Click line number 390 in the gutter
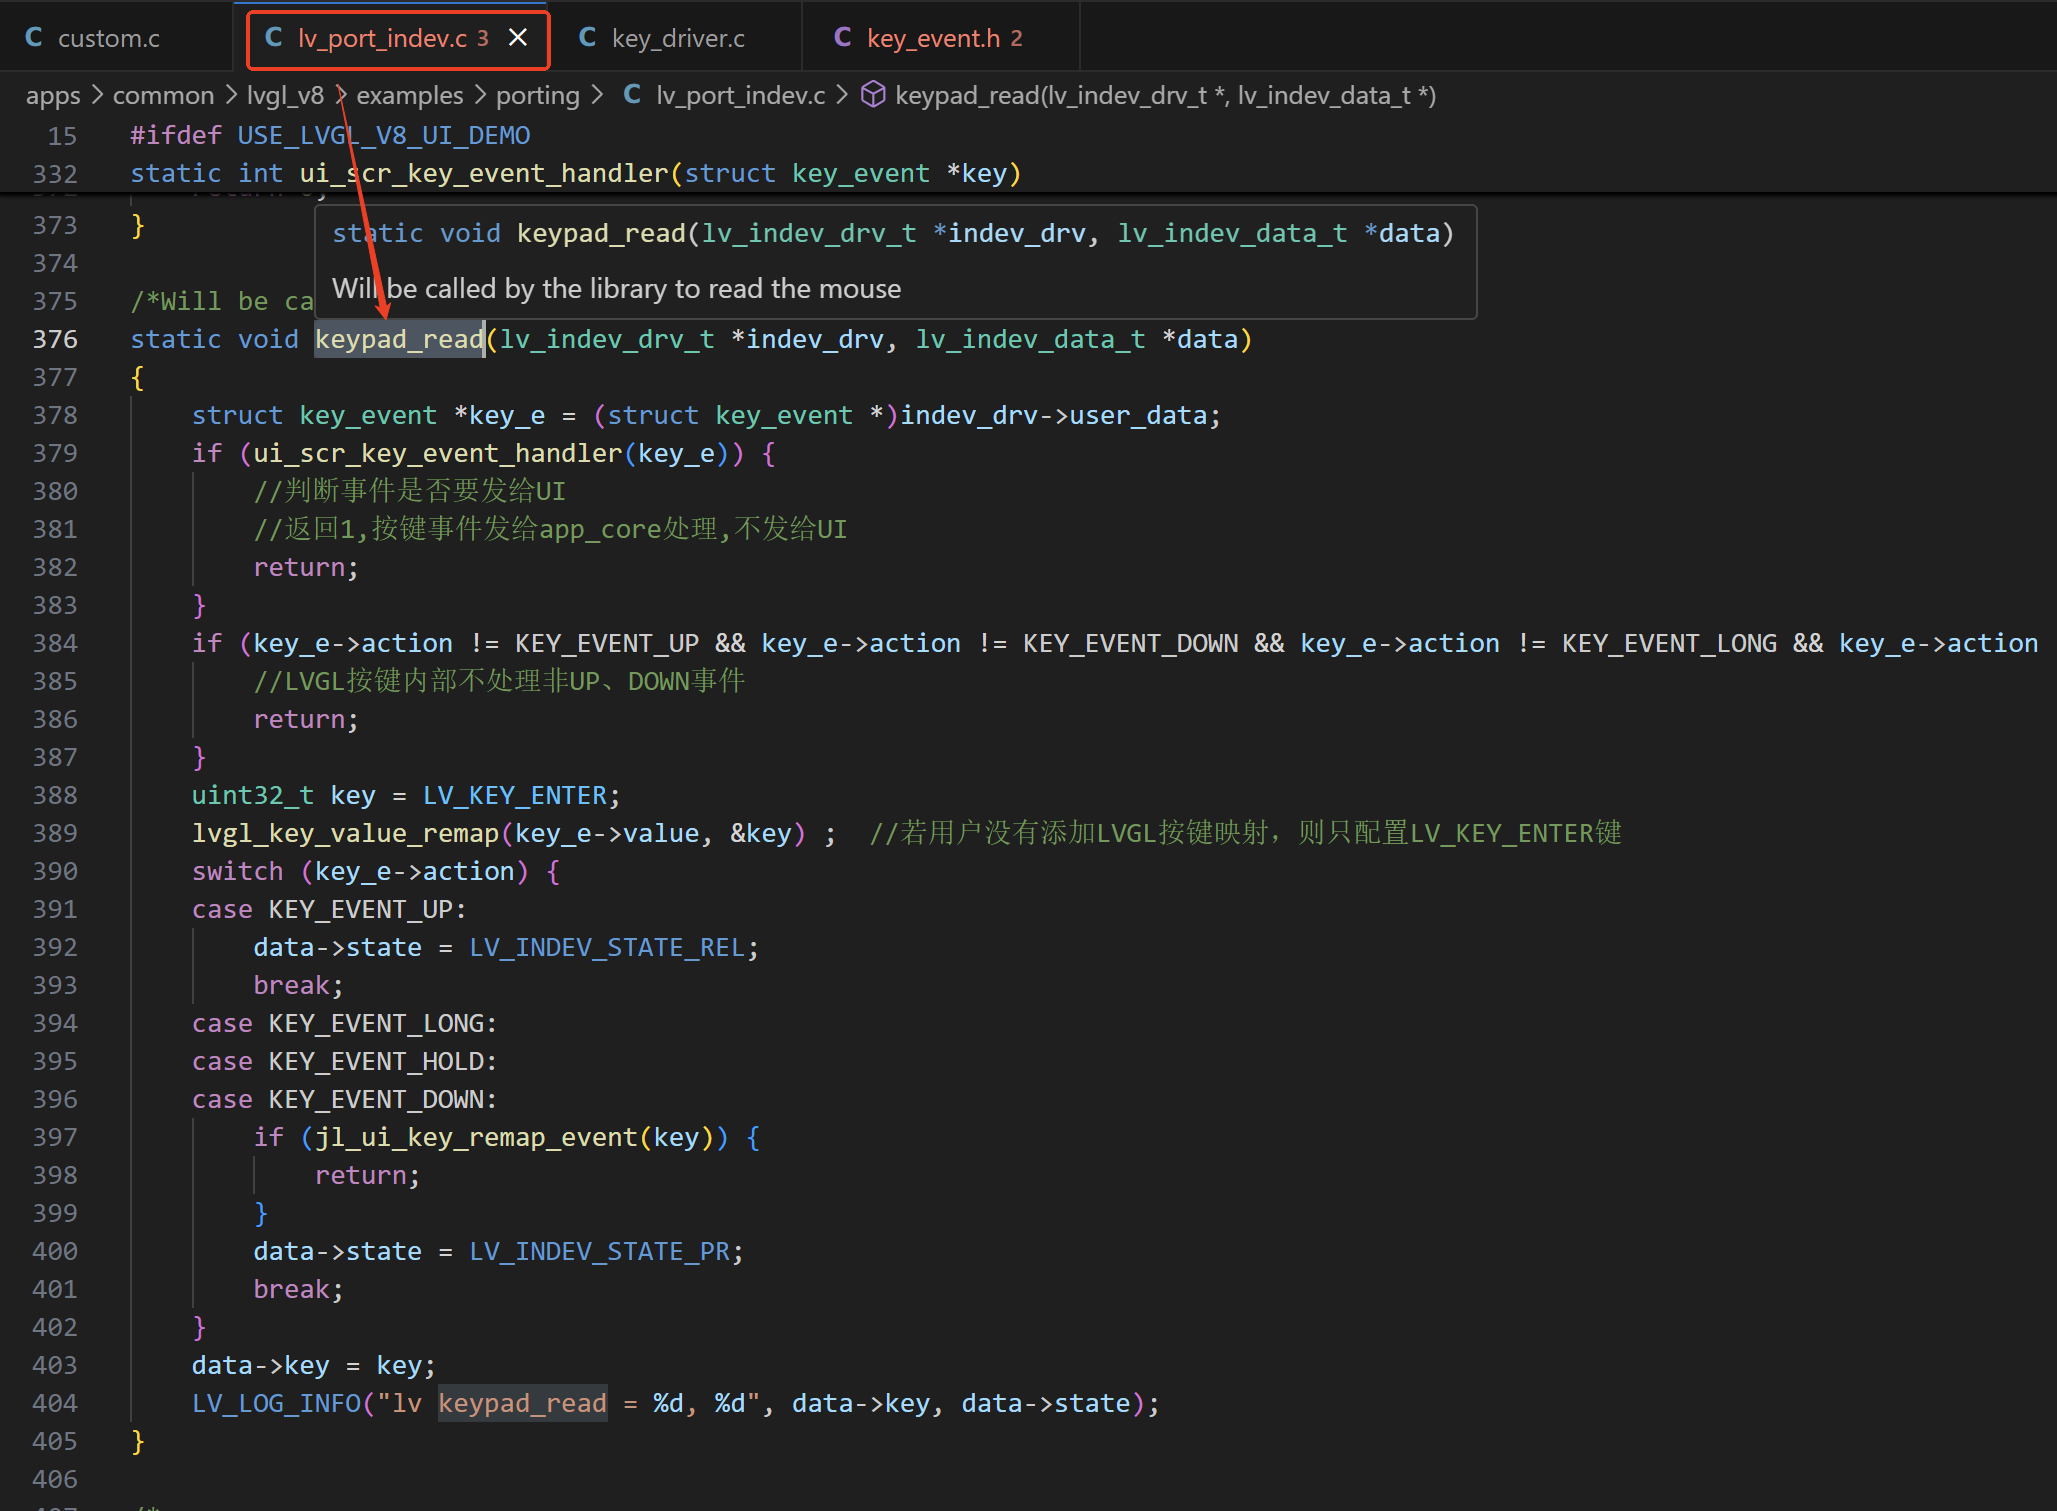Image resolution: width=2057 pixels, height=1511 pixels. [x=55, y=872]
